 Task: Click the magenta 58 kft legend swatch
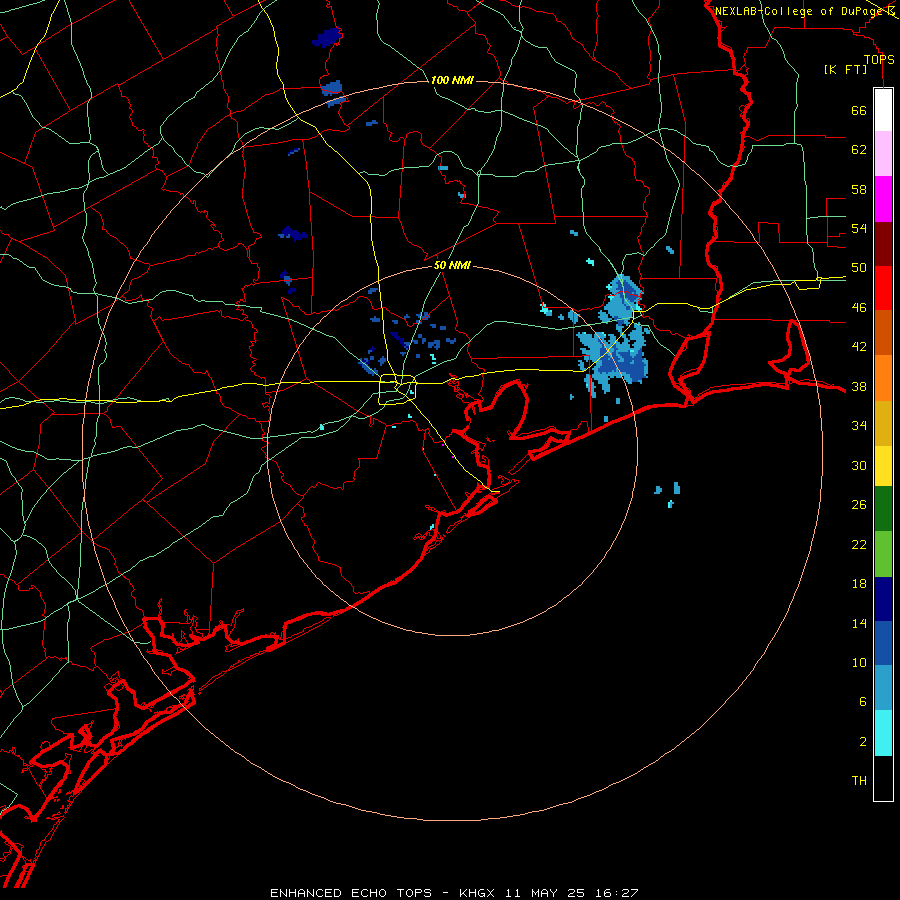click(883, 199)
